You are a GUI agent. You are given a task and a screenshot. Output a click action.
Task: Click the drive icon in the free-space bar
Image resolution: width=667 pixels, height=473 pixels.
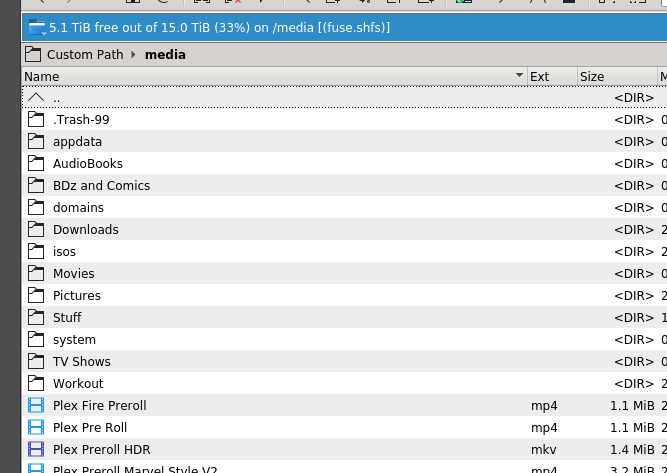click(x=37, y=28)
